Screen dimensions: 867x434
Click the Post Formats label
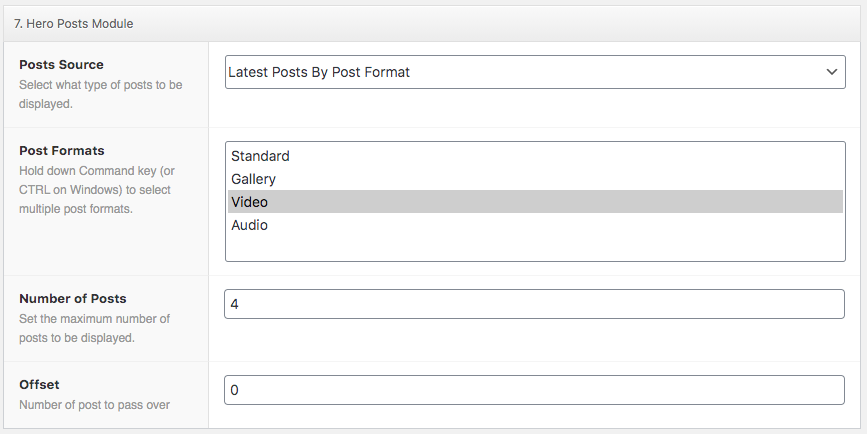pos(62,150)
